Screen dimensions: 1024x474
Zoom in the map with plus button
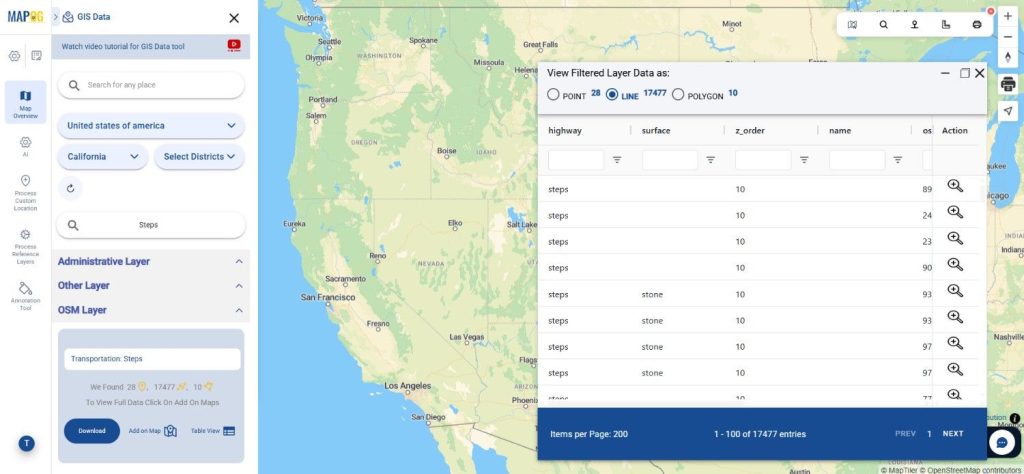pos(1008,16)
